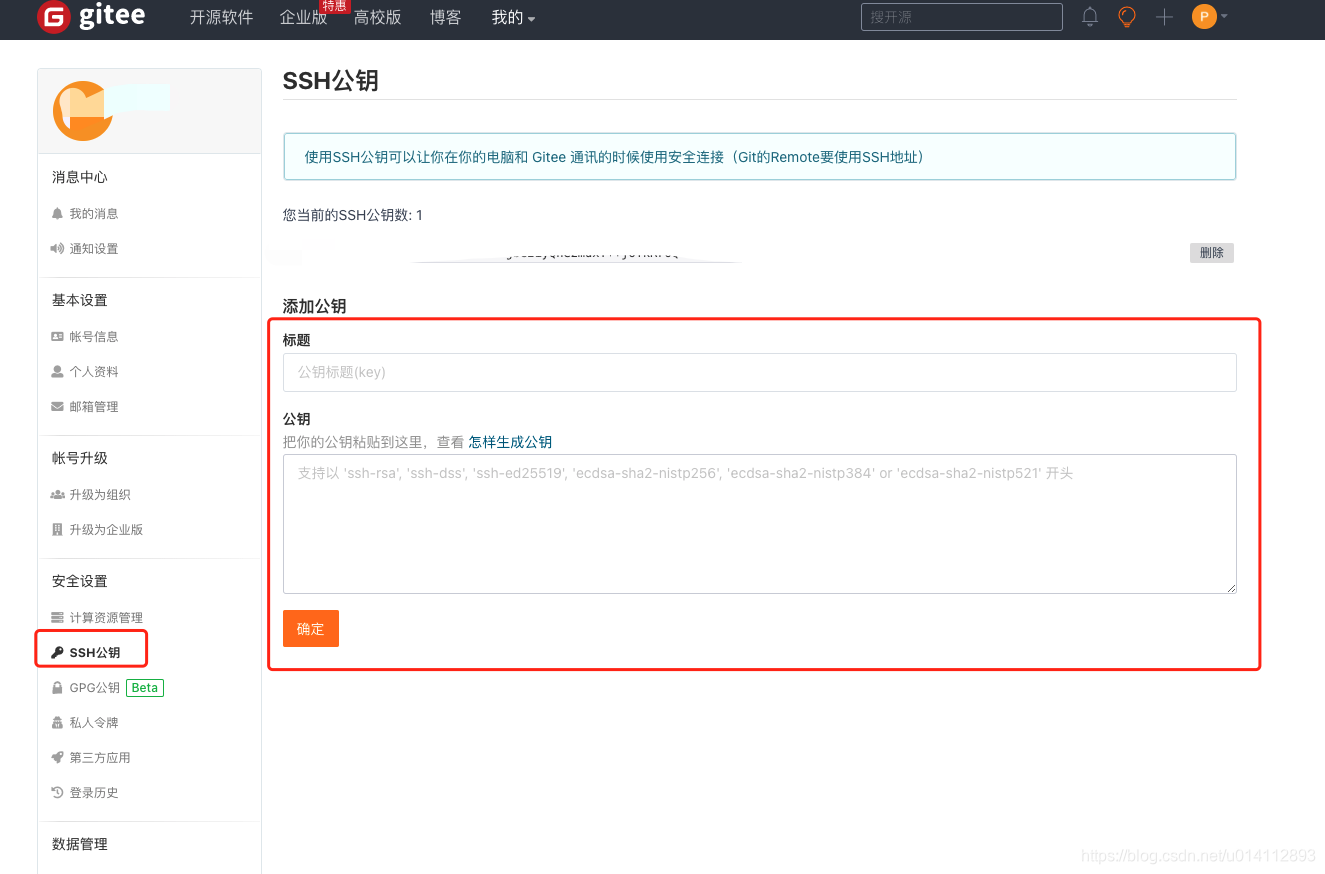
Task: Click the orange 确定 button
Action: coord(311,629)
